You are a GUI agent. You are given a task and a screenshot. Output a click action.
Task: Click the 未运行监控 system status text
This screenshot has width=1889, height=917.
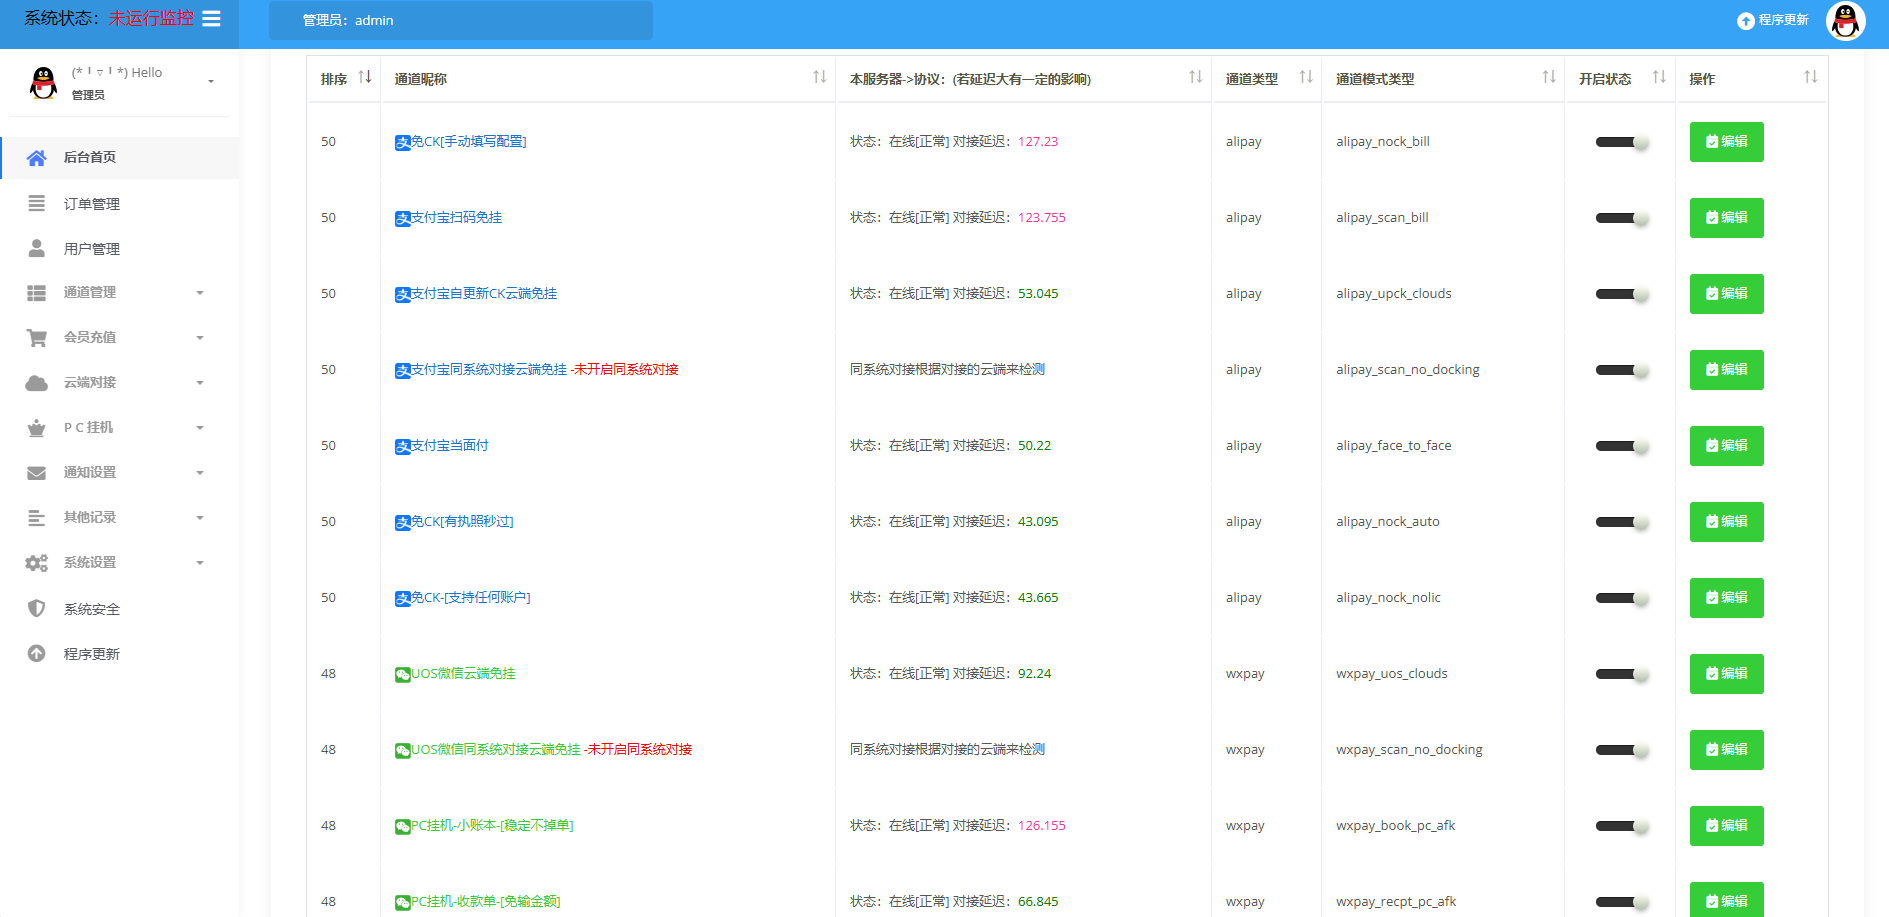[151, 18]
